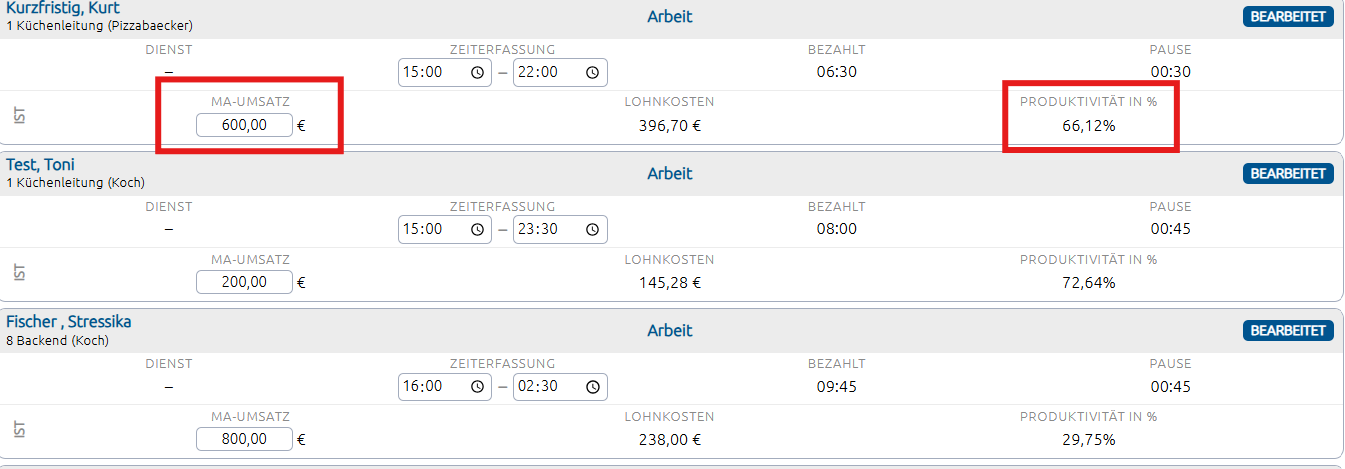Open employee name Kurzfristig, Kurt
Screen dimensions: 1345x469
(62, 8)
